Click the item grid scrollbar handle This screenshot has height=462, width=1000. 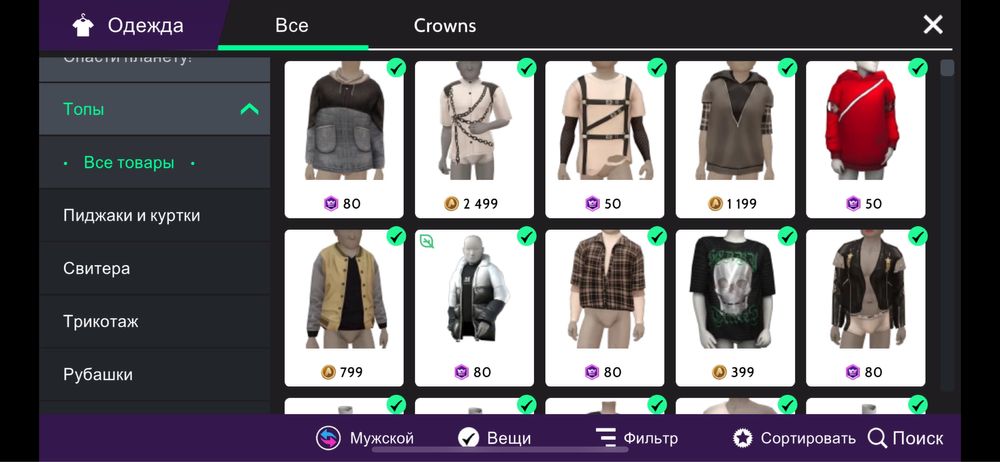click(947, 68)
